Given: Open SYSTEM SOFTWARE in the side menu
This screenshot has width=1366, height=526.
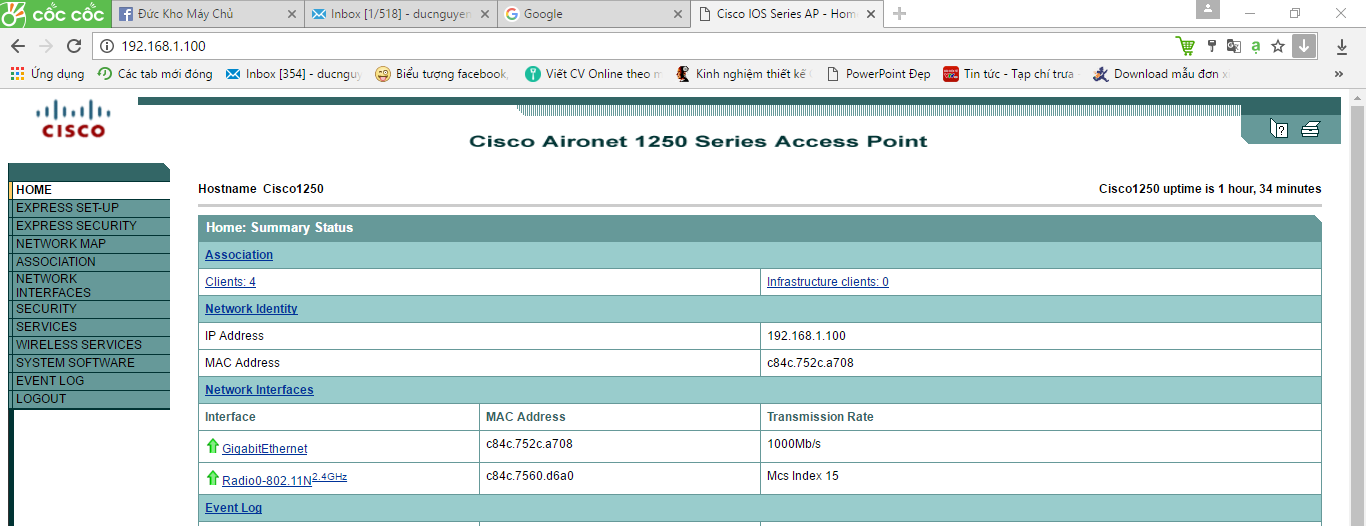Looking at the screenshot, I should [90, 363].
